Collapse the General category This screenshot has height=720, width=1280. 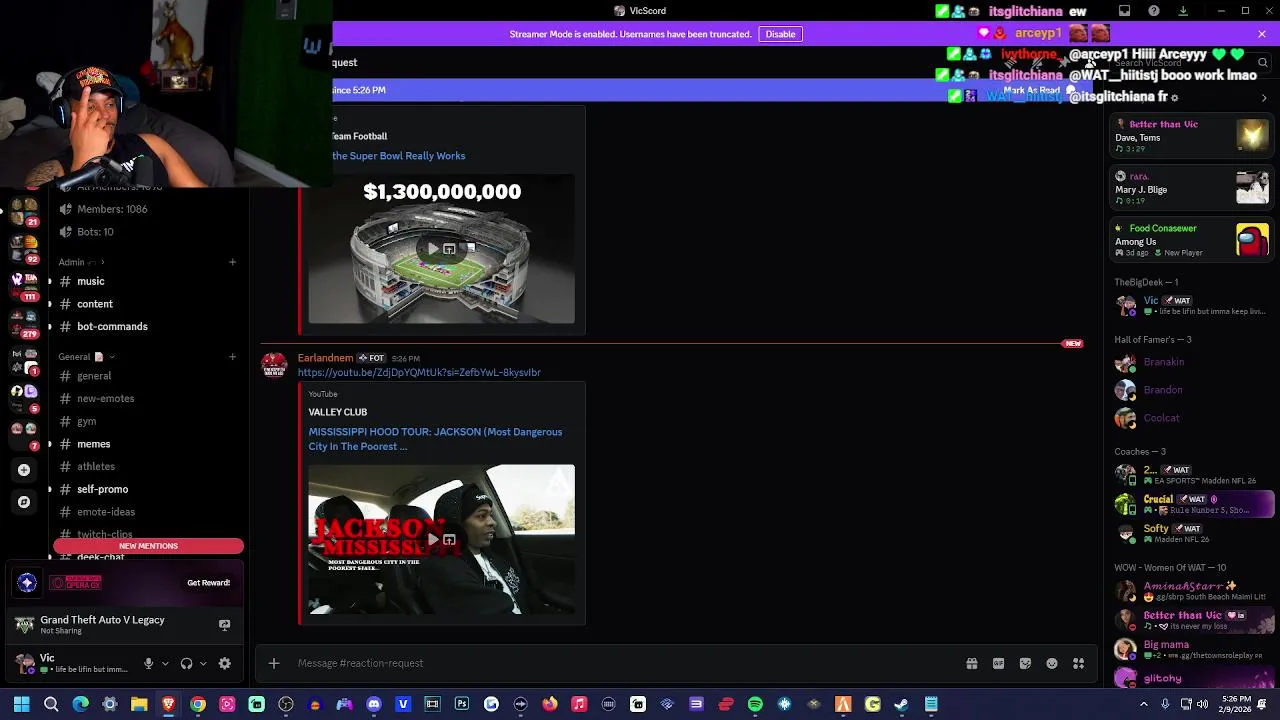tap(86, 357)
